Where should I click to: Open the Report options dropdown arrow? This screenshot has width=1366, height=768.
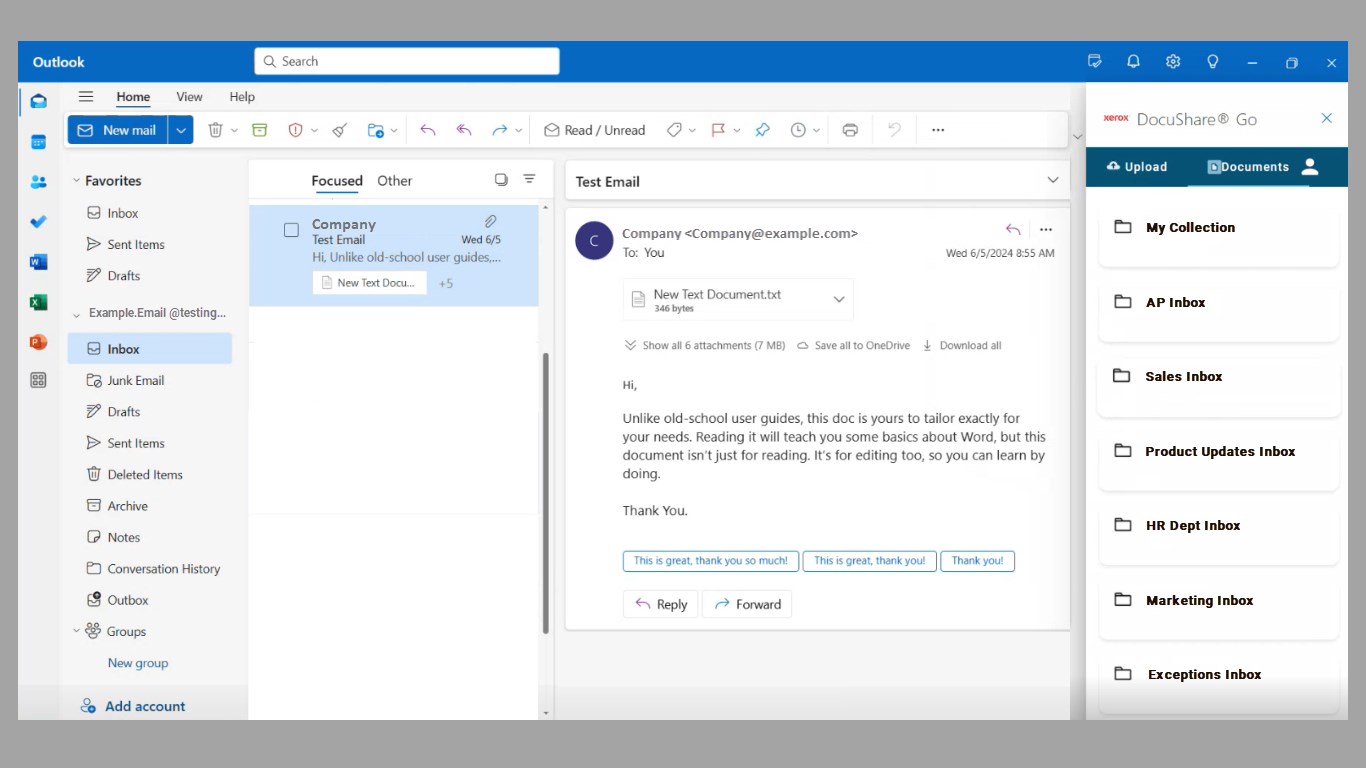(314, 130)
